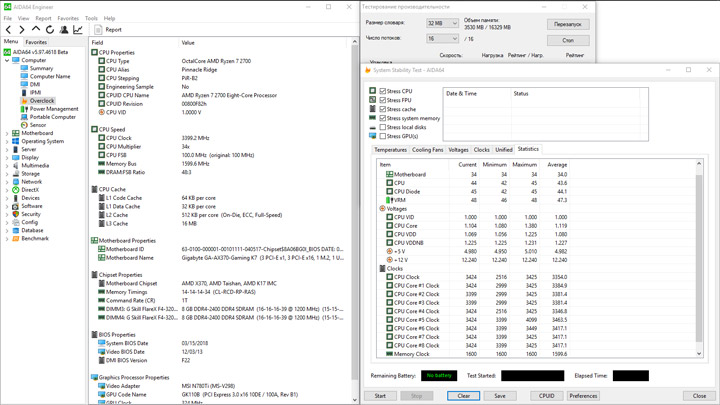The height and width of the screenshot is (405, 720).
Task: Toggle the Stress cache checkbox
Action: coord(382,109)
